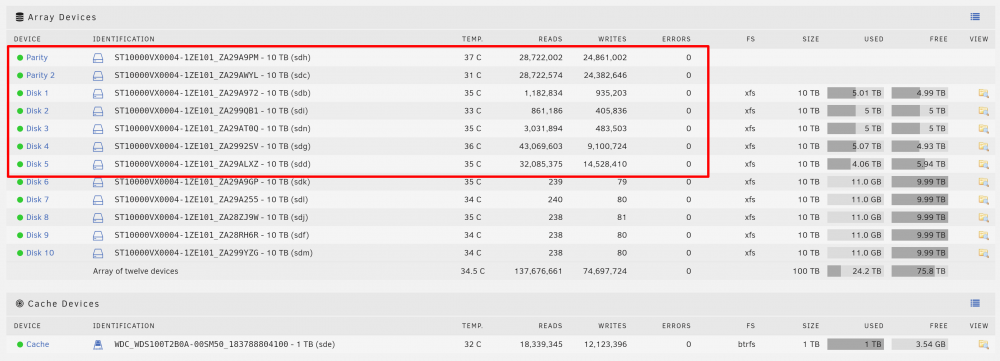Open the view folder icon for Disk 10
The image size is (1000, 361).
pyautogui.click(x=983, y=253)
